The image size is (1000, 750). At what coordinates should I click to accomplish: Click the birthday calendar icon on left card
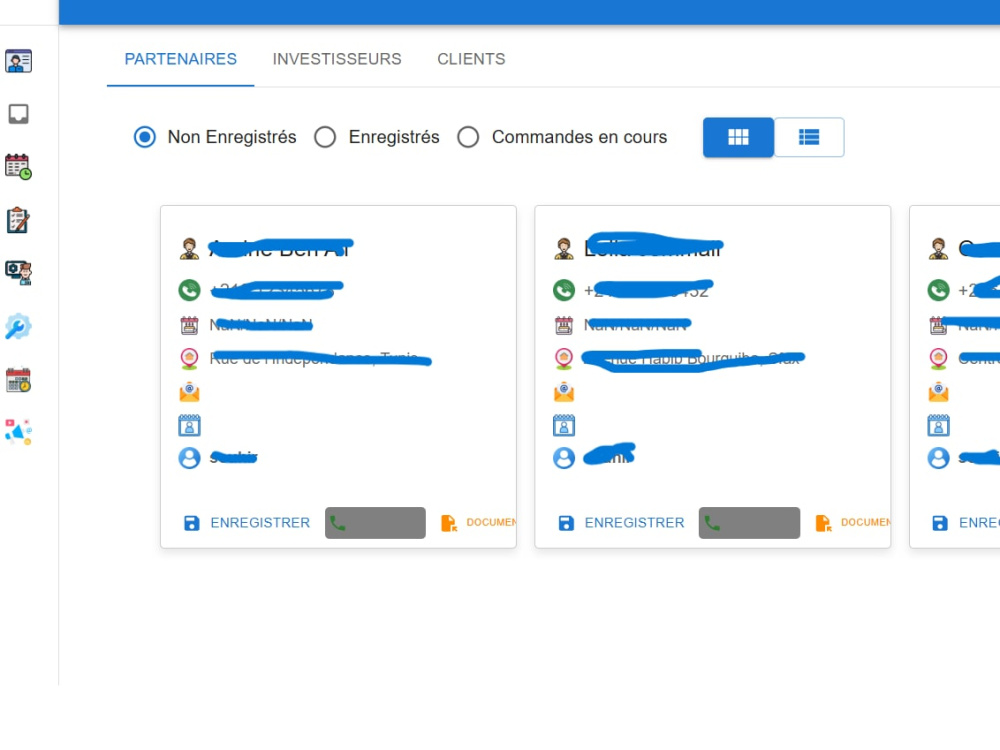(x=189, y=325)
